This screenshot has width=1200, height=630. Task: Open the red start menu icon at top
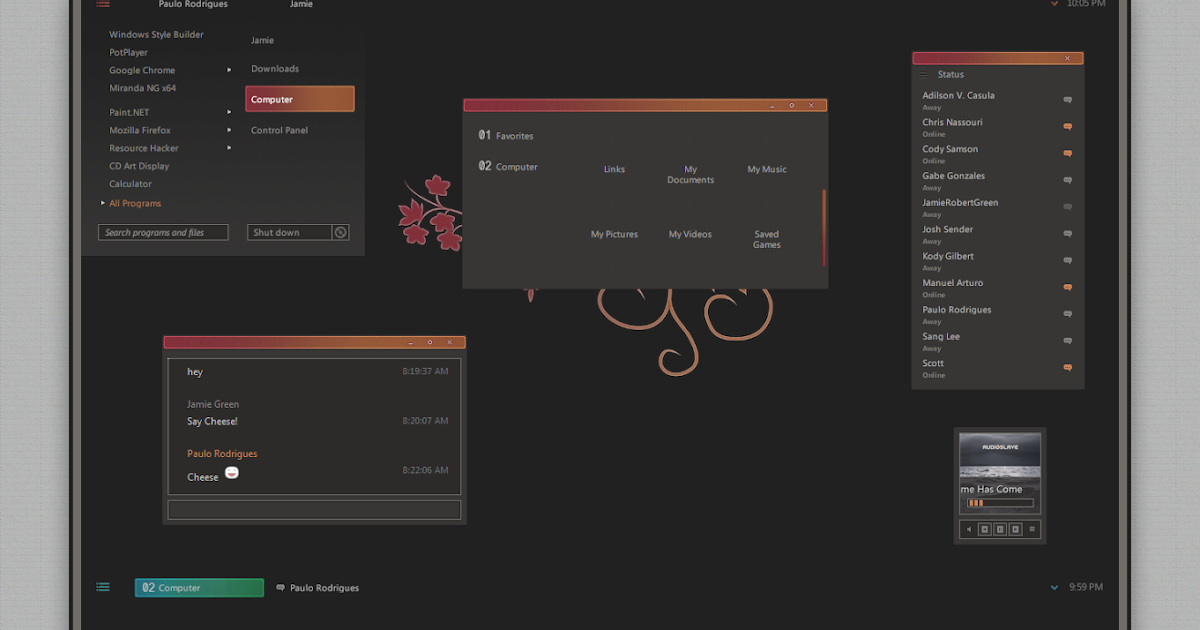click(x=103, y=5)
